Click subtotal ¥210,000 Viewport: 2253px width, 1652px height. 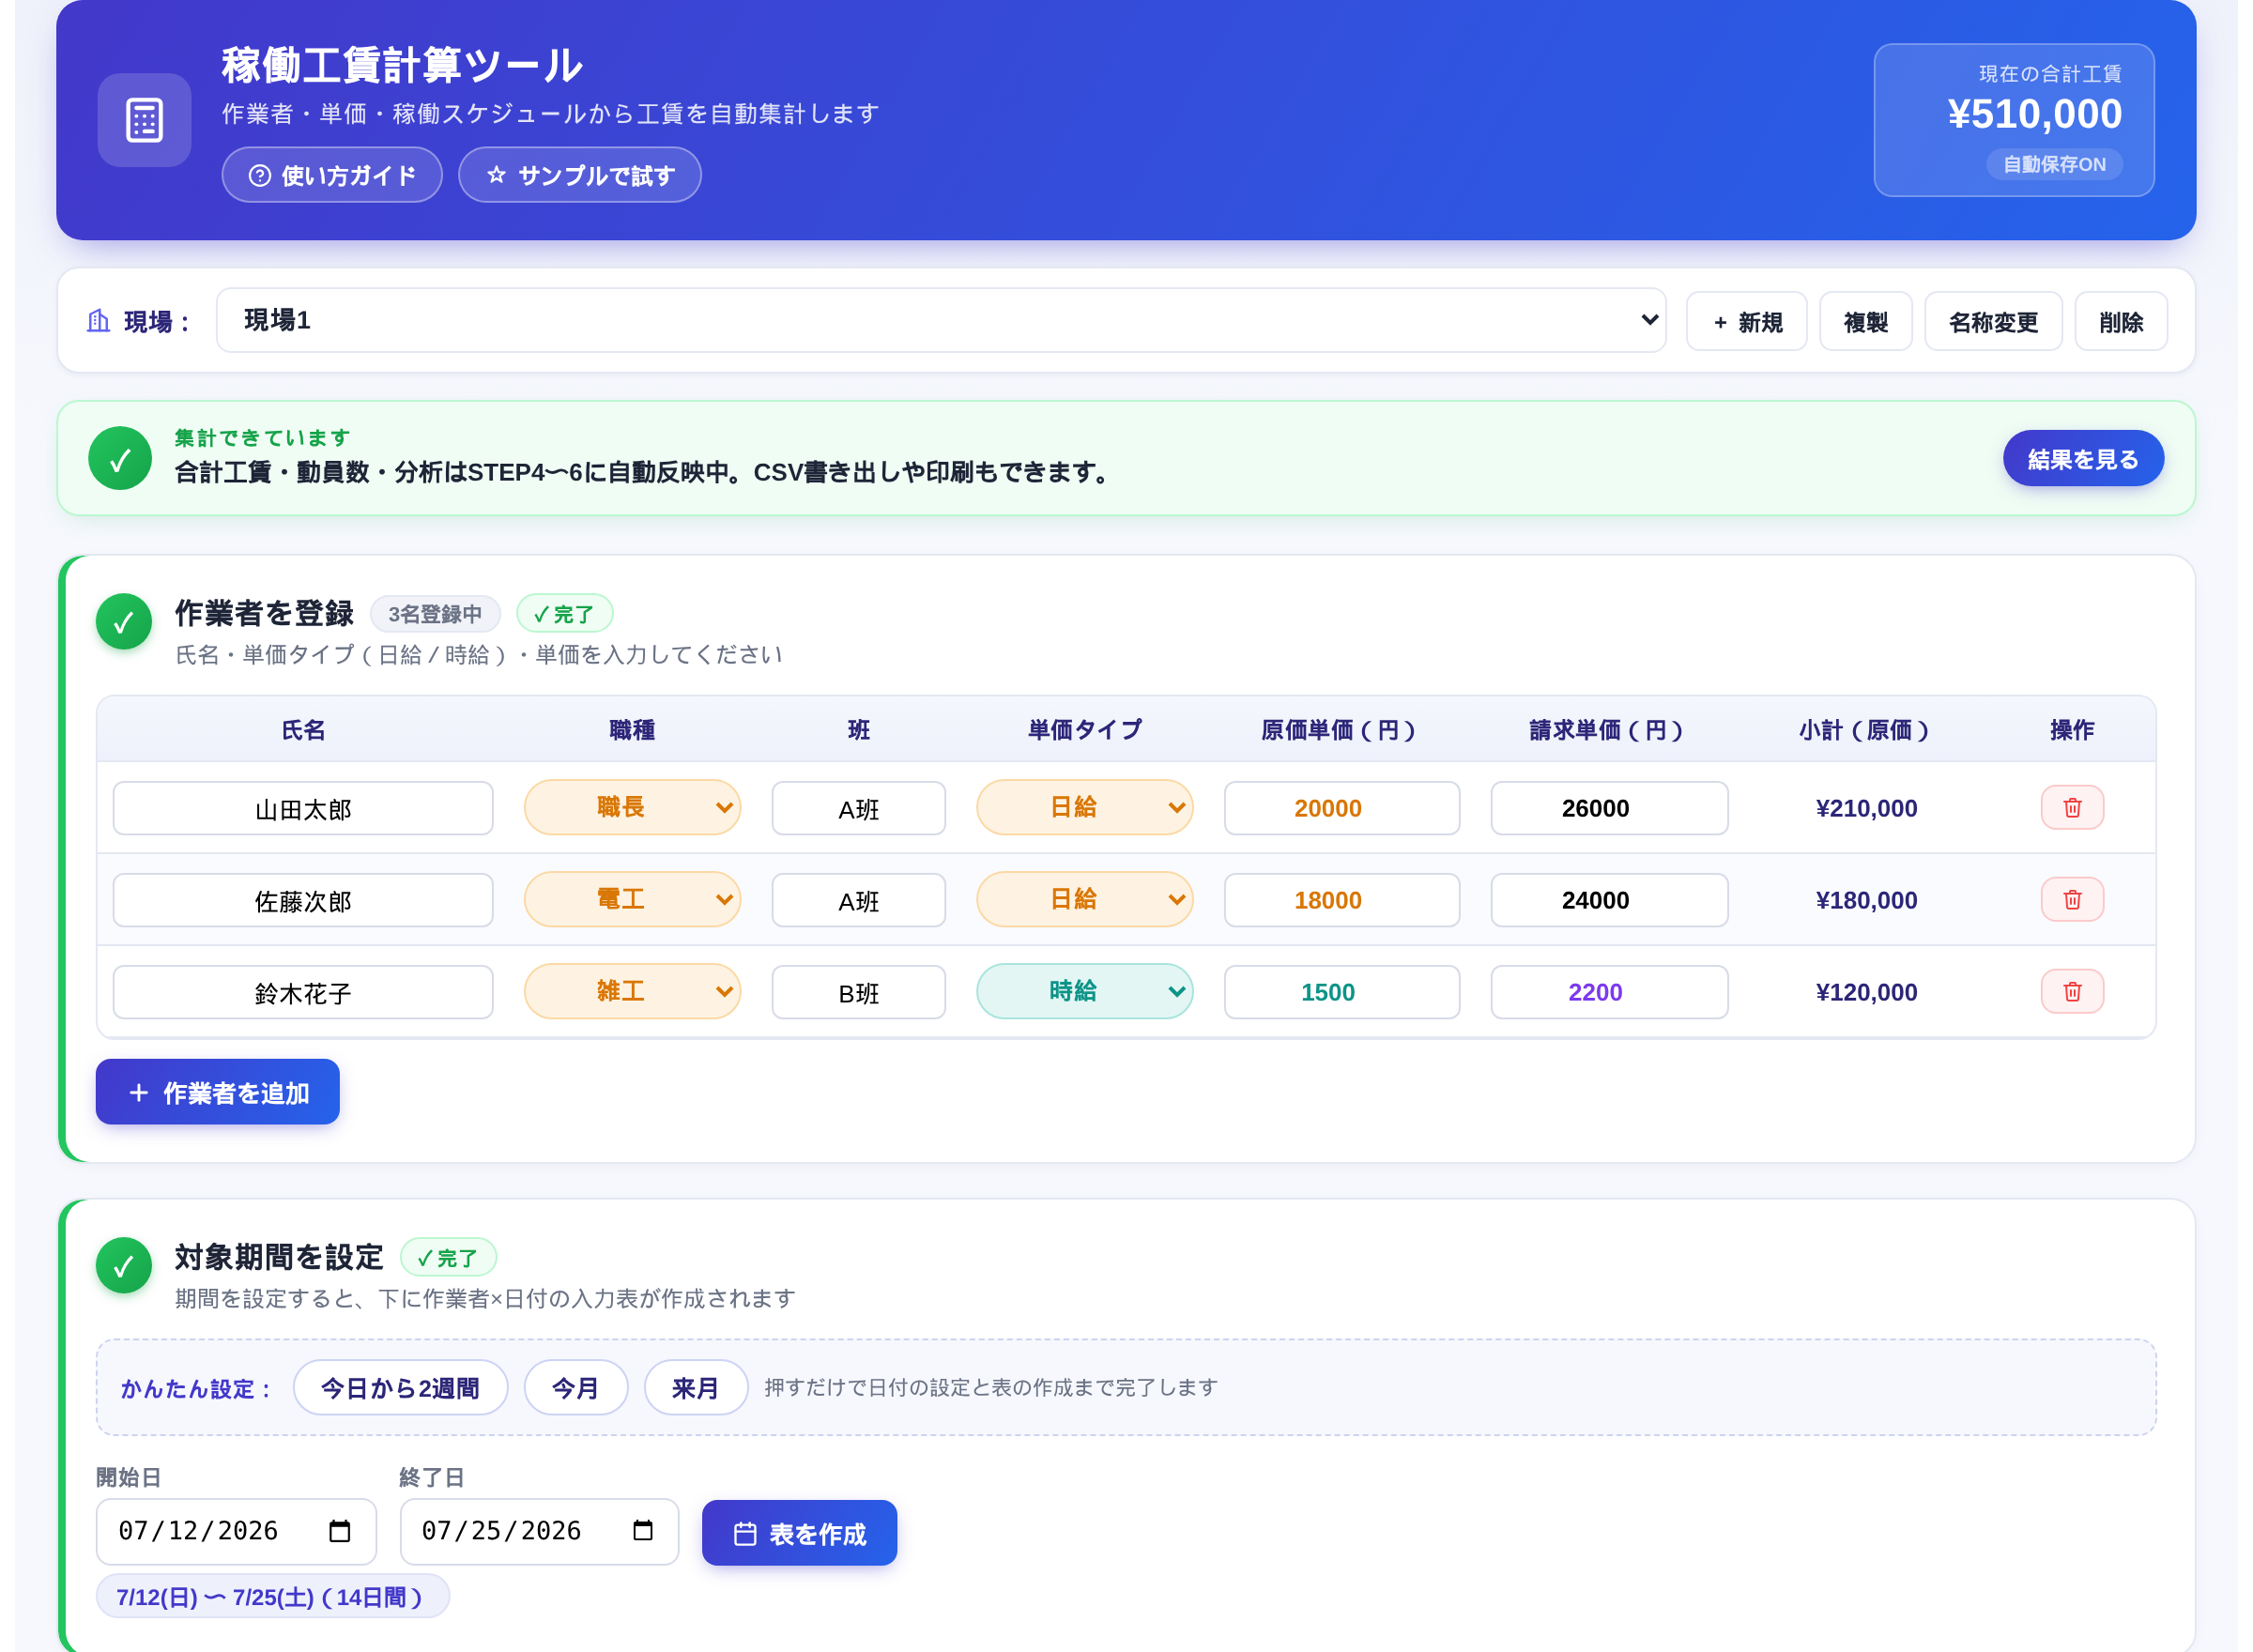pyautogui.click(x=1866, y=808)
